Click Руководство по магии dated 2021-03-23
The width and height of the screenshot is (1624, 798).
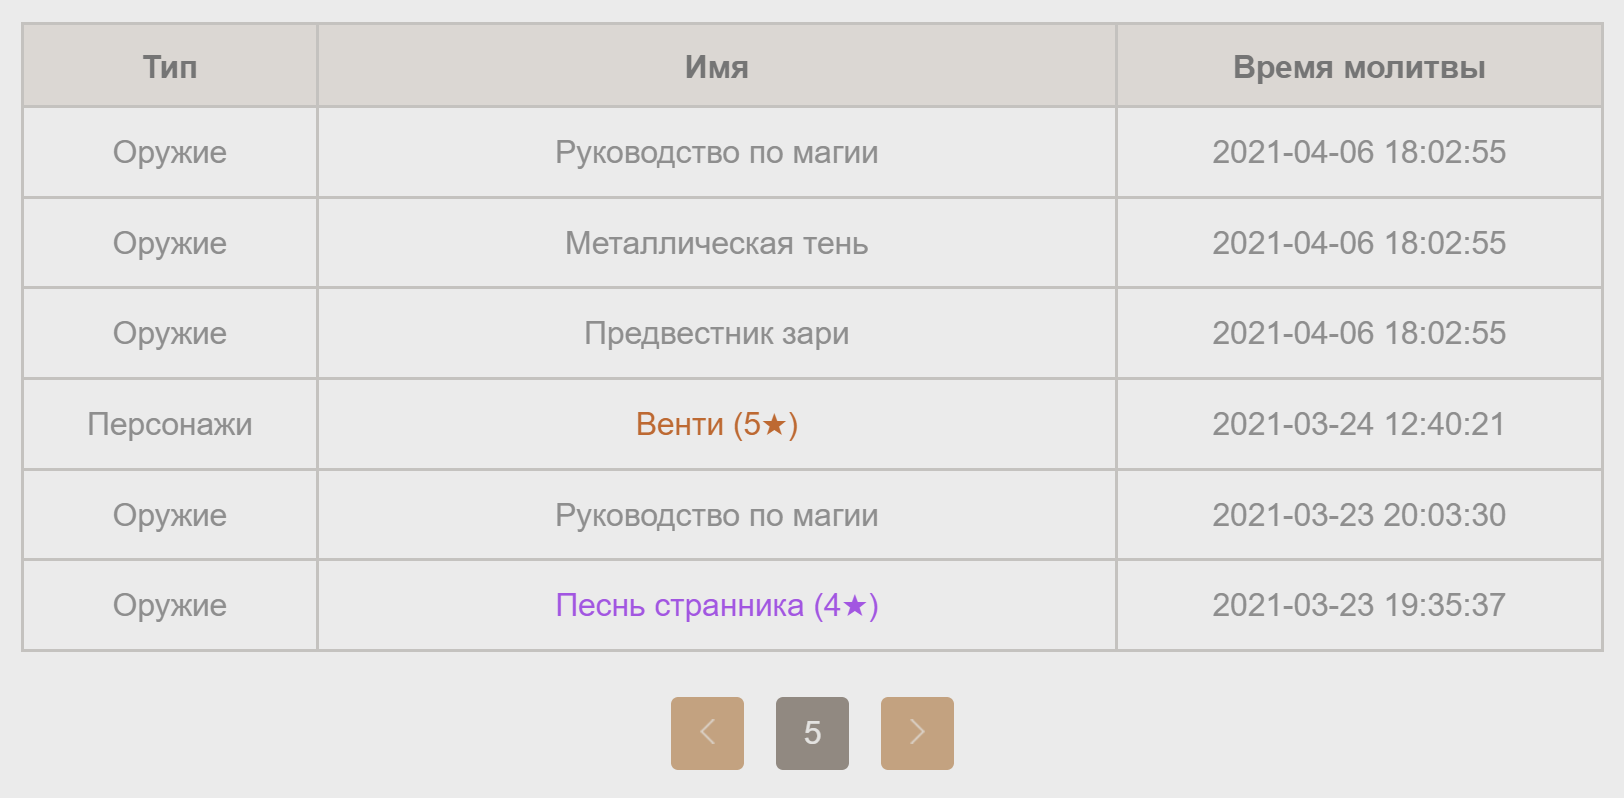[x=716, y=515]
